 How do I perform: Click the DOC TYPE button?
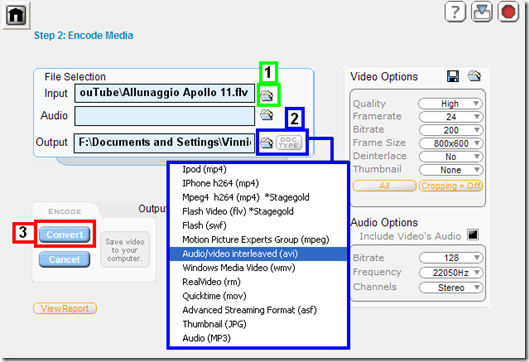pyautogui.click(x=289, y=142)
